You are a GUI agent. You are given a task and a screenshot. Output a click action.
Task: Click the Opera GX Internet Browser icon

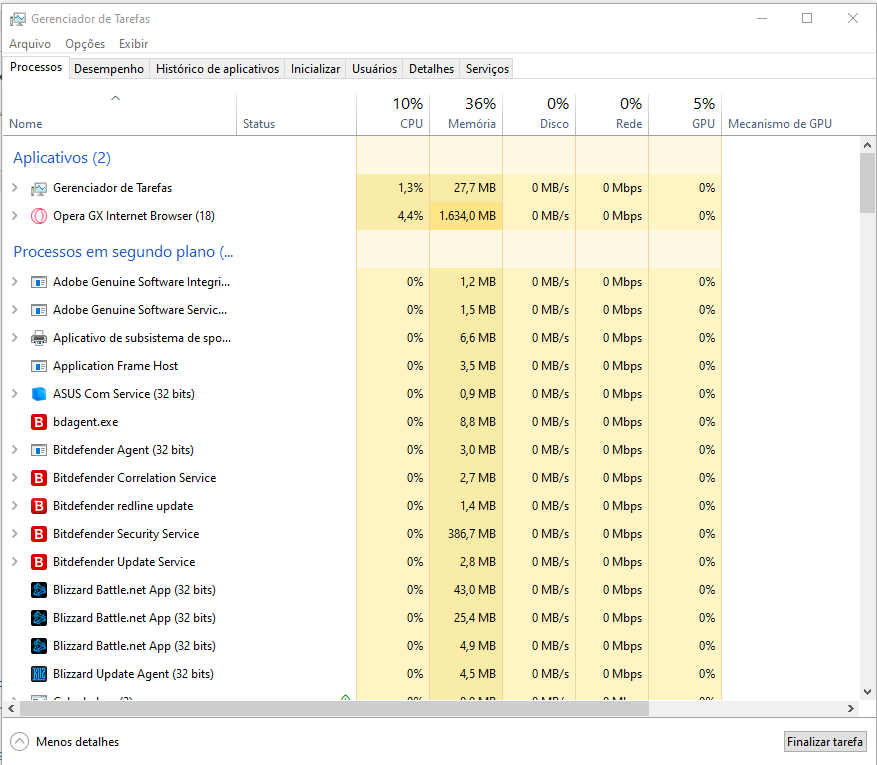pyautogui.click(x=39, y=216)
